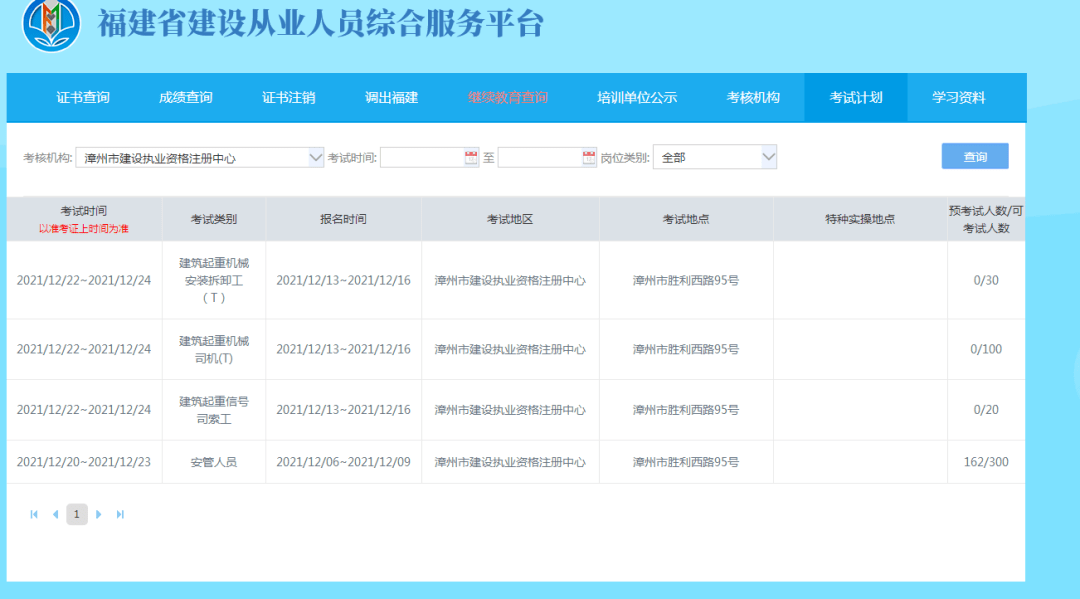Go to previous page of results

tap(55, 514)
